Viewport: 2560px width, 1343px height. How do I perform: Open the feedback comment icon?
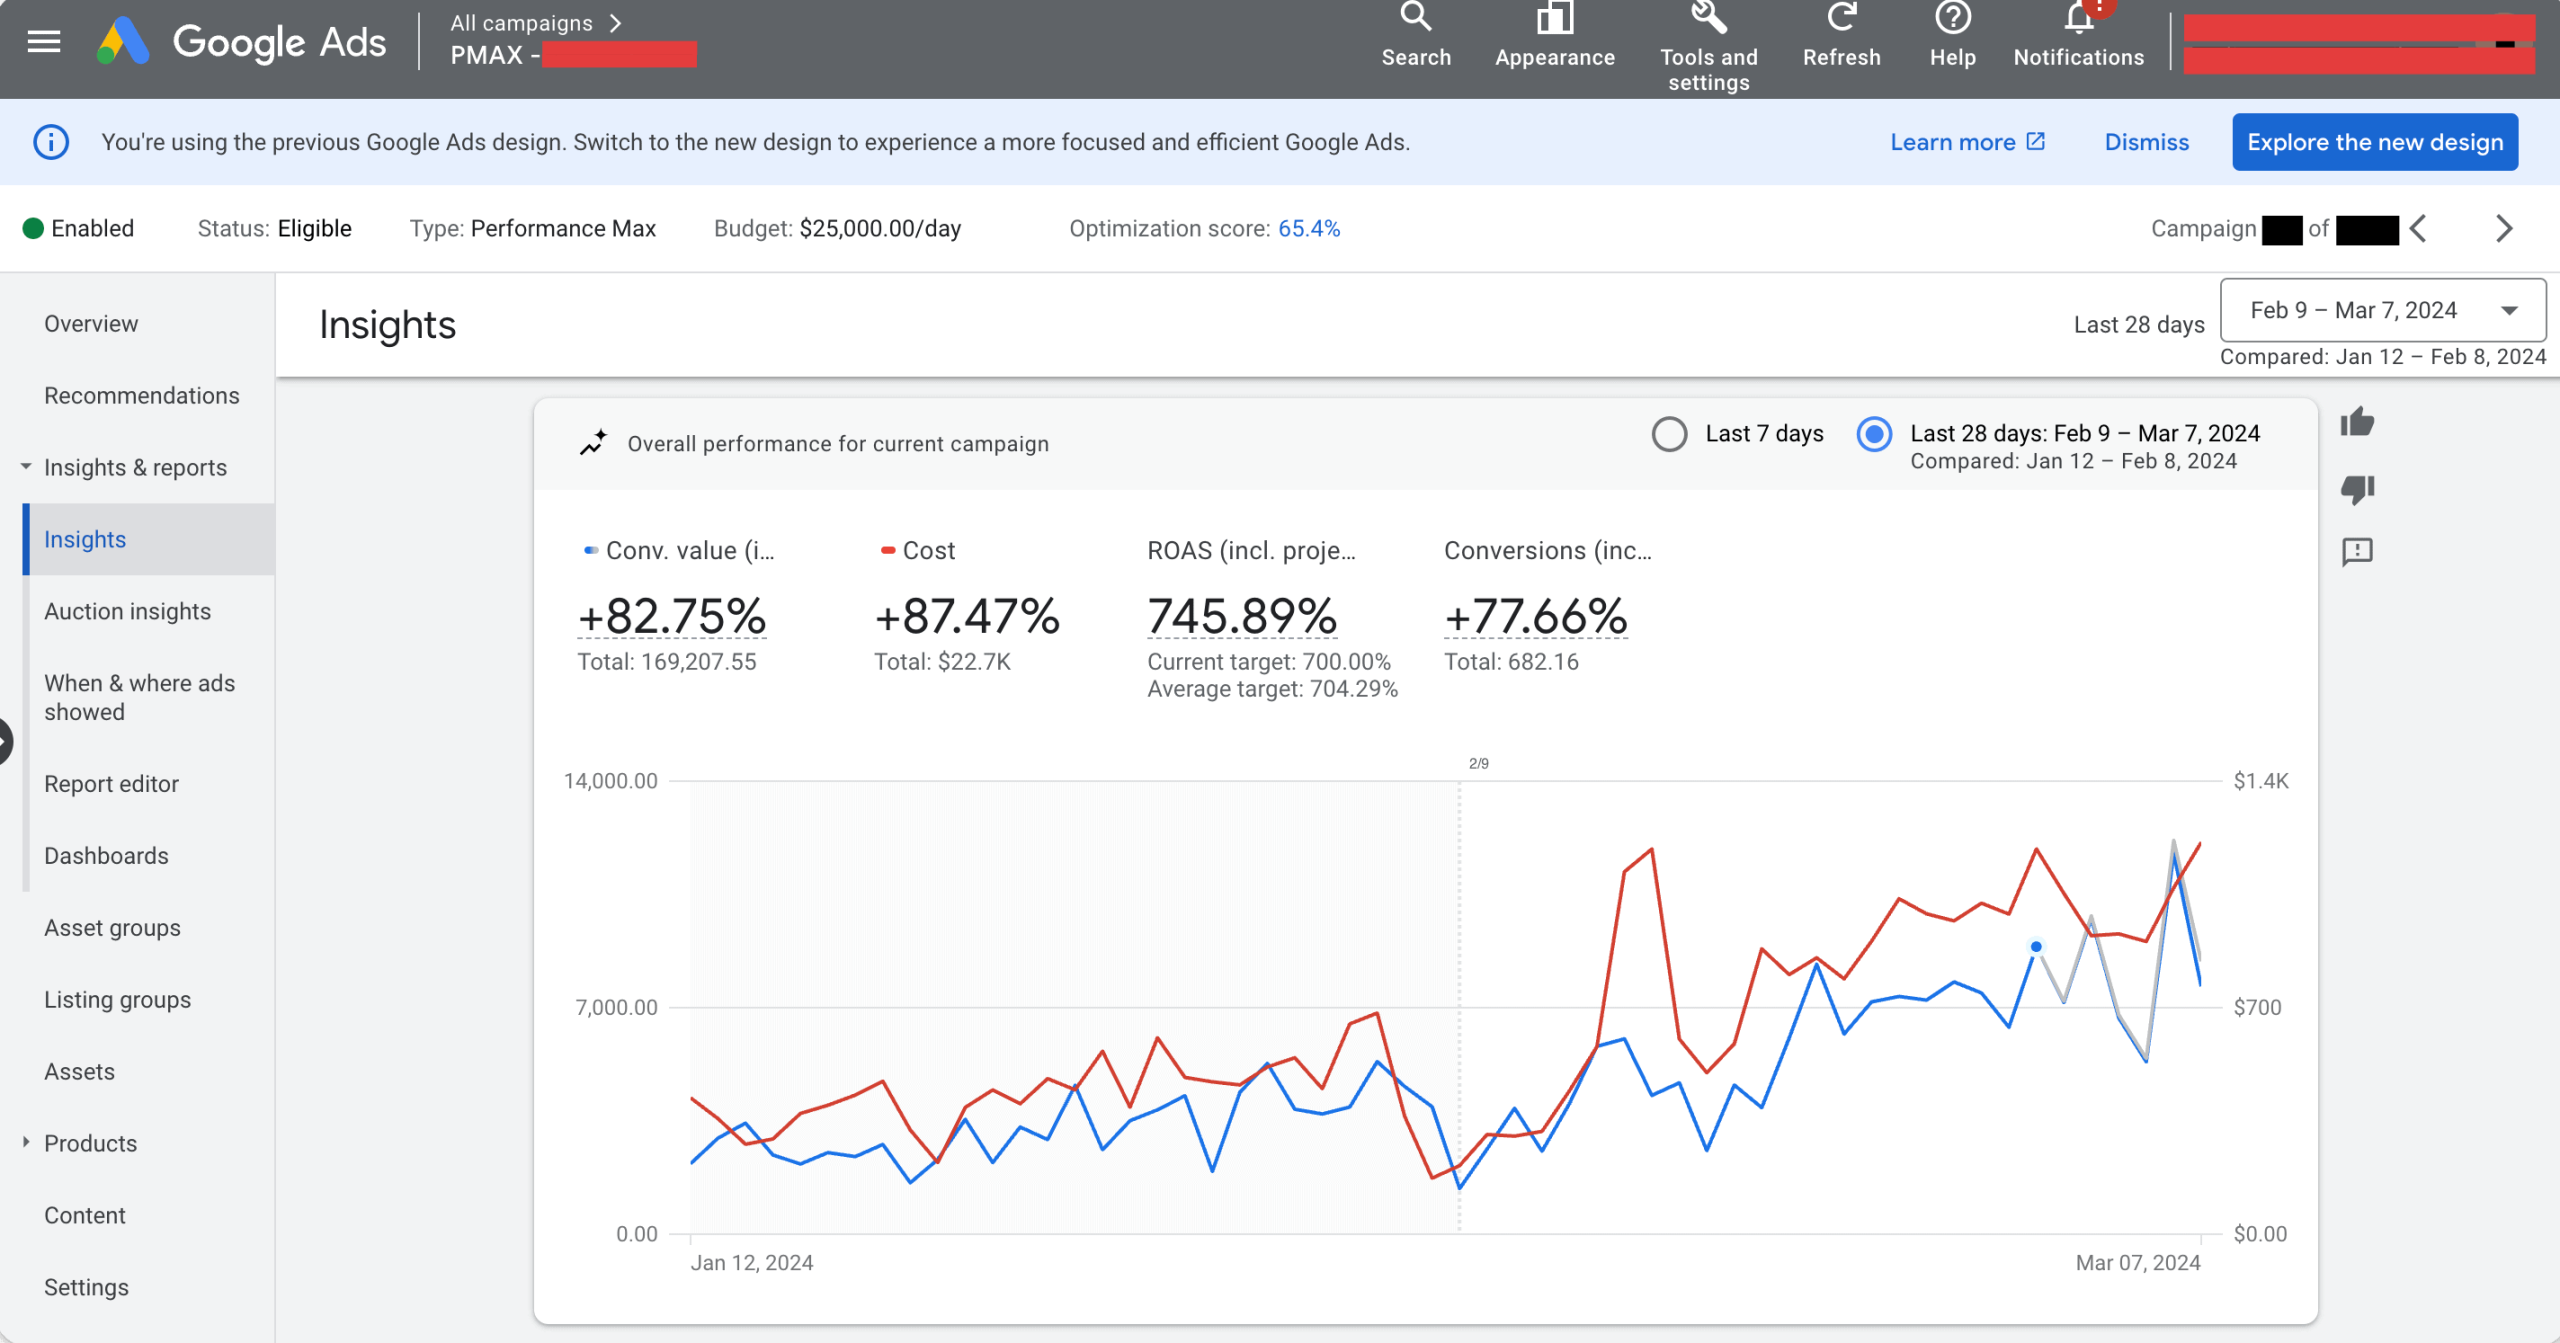pos(2357,552)
